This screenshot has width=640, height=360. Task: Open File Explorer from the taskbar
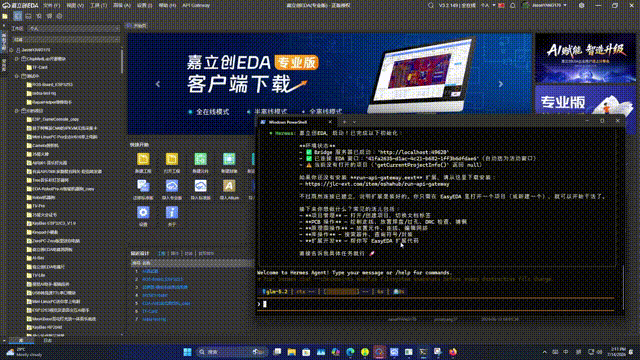pyautogui.click(x=291, y=352)
